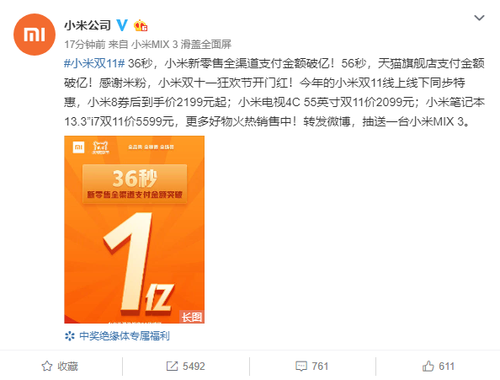Open the 小米公司 account name

(87, 25)
